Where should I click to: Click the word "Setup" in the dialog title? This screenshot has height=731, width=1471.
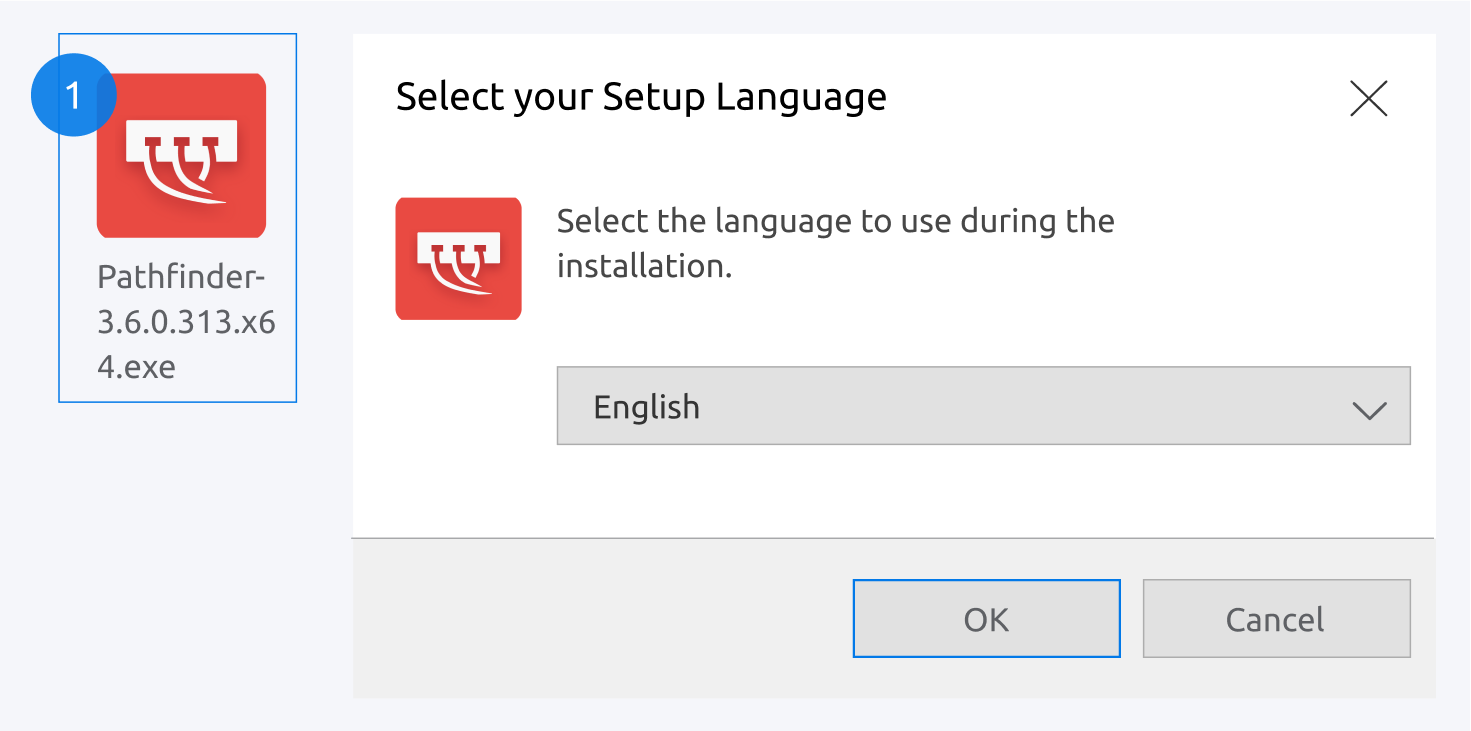[653, 97]
